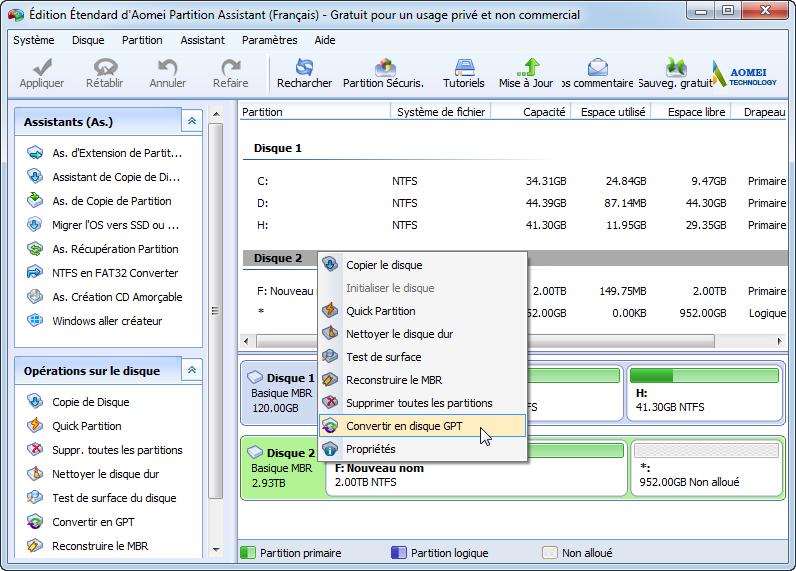Viewport: 796px width, 571px height.
Task: Open the Assistant menu
Action: pyautogui.click(x=203, y=40)
